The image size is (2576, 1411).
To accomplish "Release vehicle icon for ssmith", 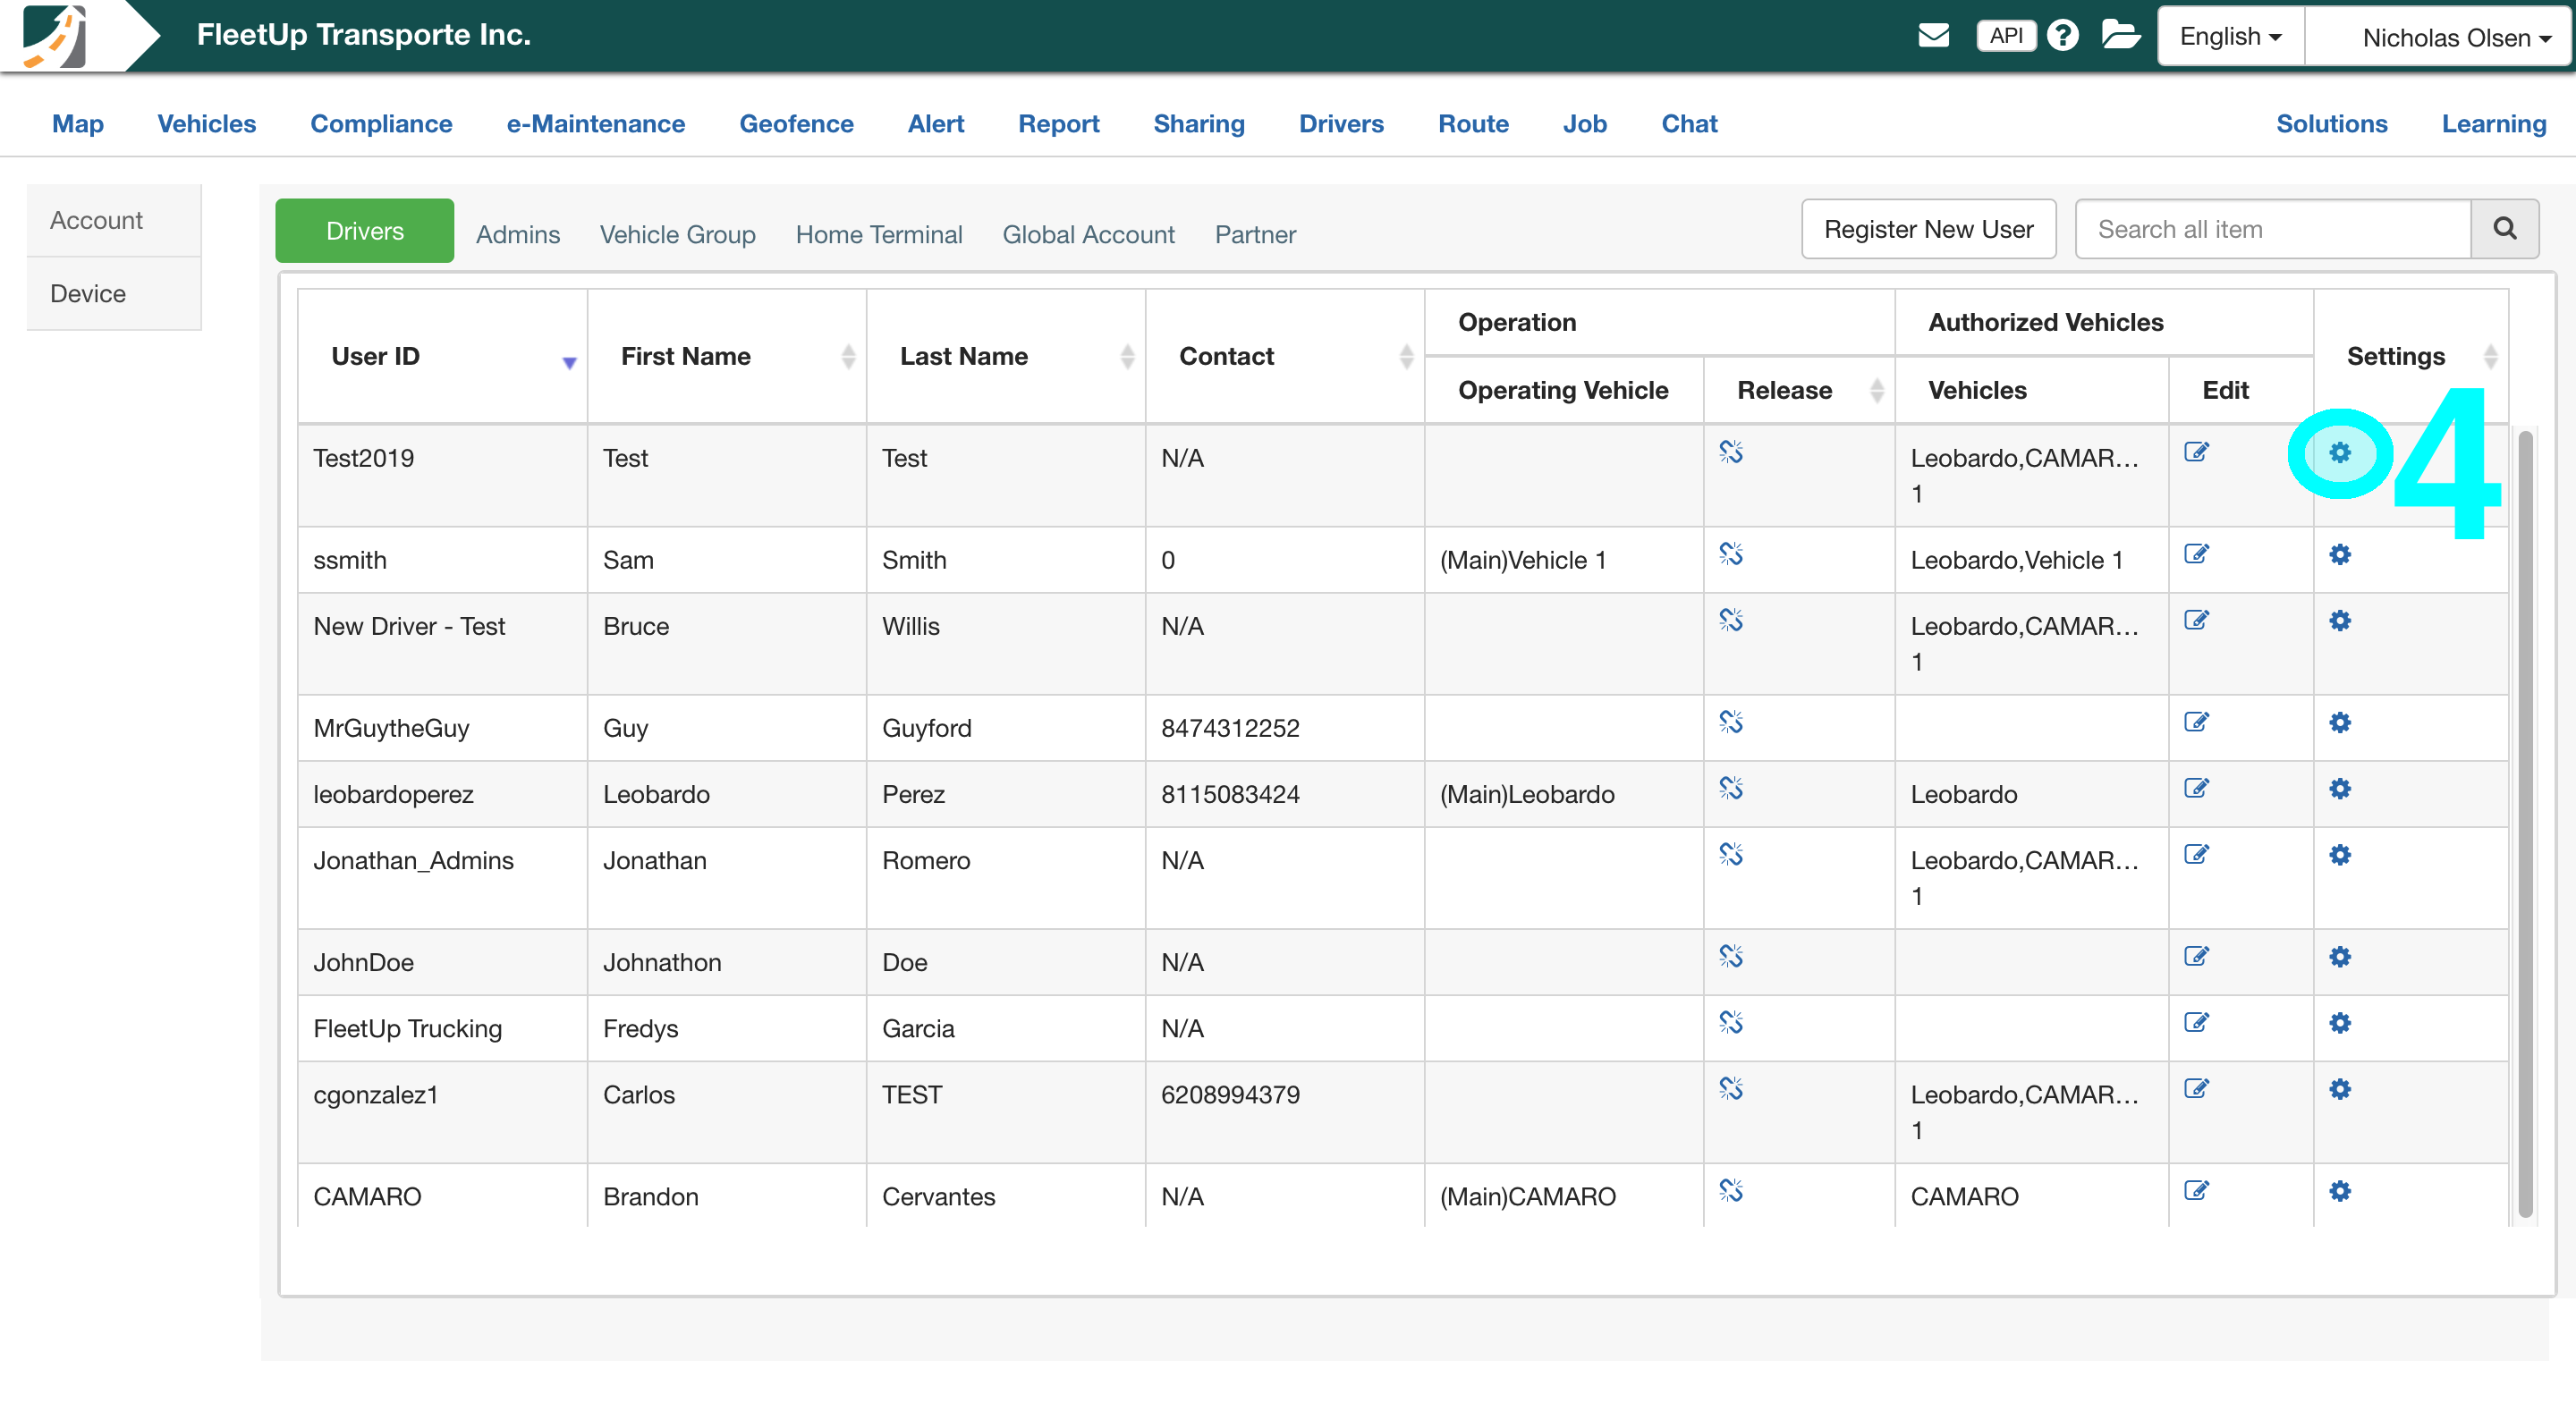I will pyautogui.click(x=1731, y=554).
